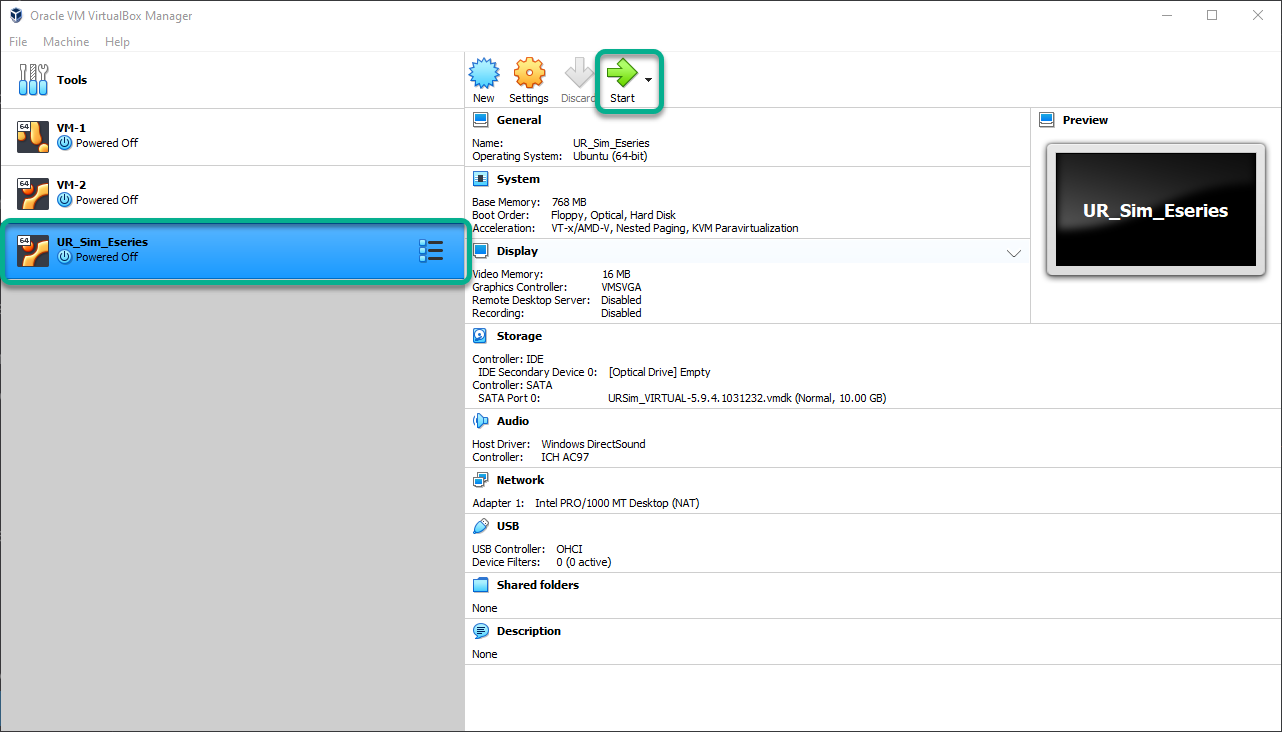This screenshot has height=732, width=1282.
Task: Open the UR_Sim_Eseries machine menu icon
Action: pyautogui.click(x=431, y=251)
